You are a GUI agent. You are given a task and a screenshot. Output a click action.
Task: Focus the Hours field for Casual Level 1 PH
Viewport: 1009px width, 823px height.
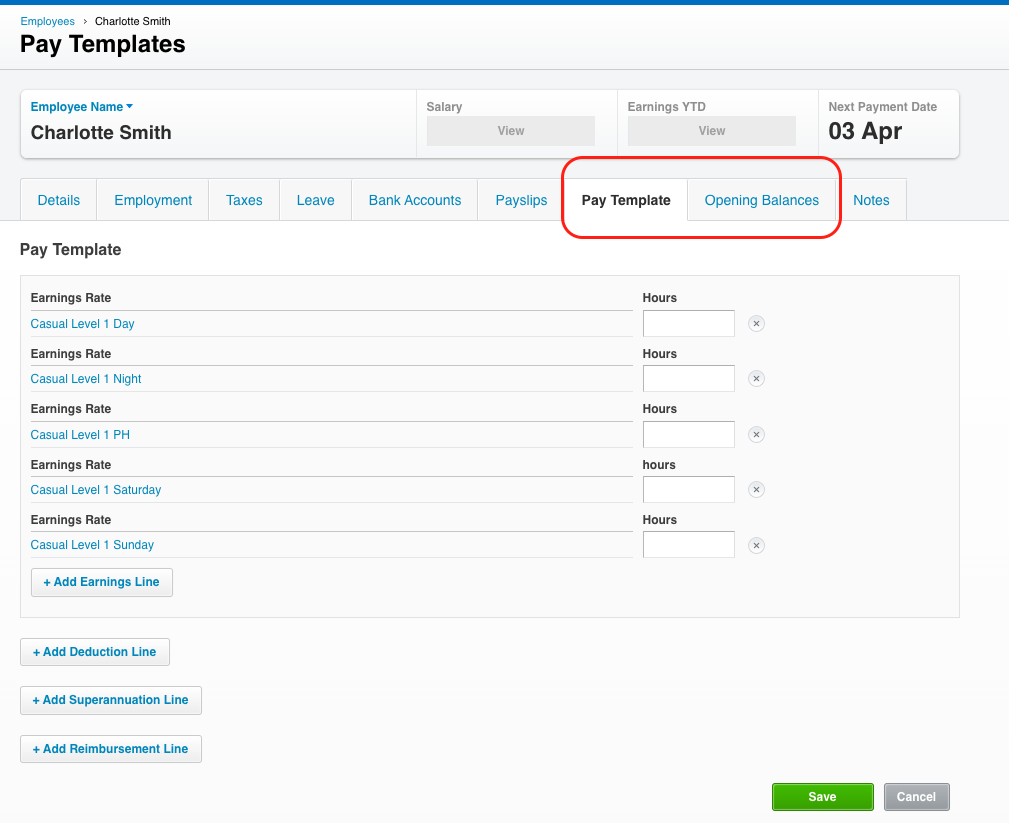point(689,434)
